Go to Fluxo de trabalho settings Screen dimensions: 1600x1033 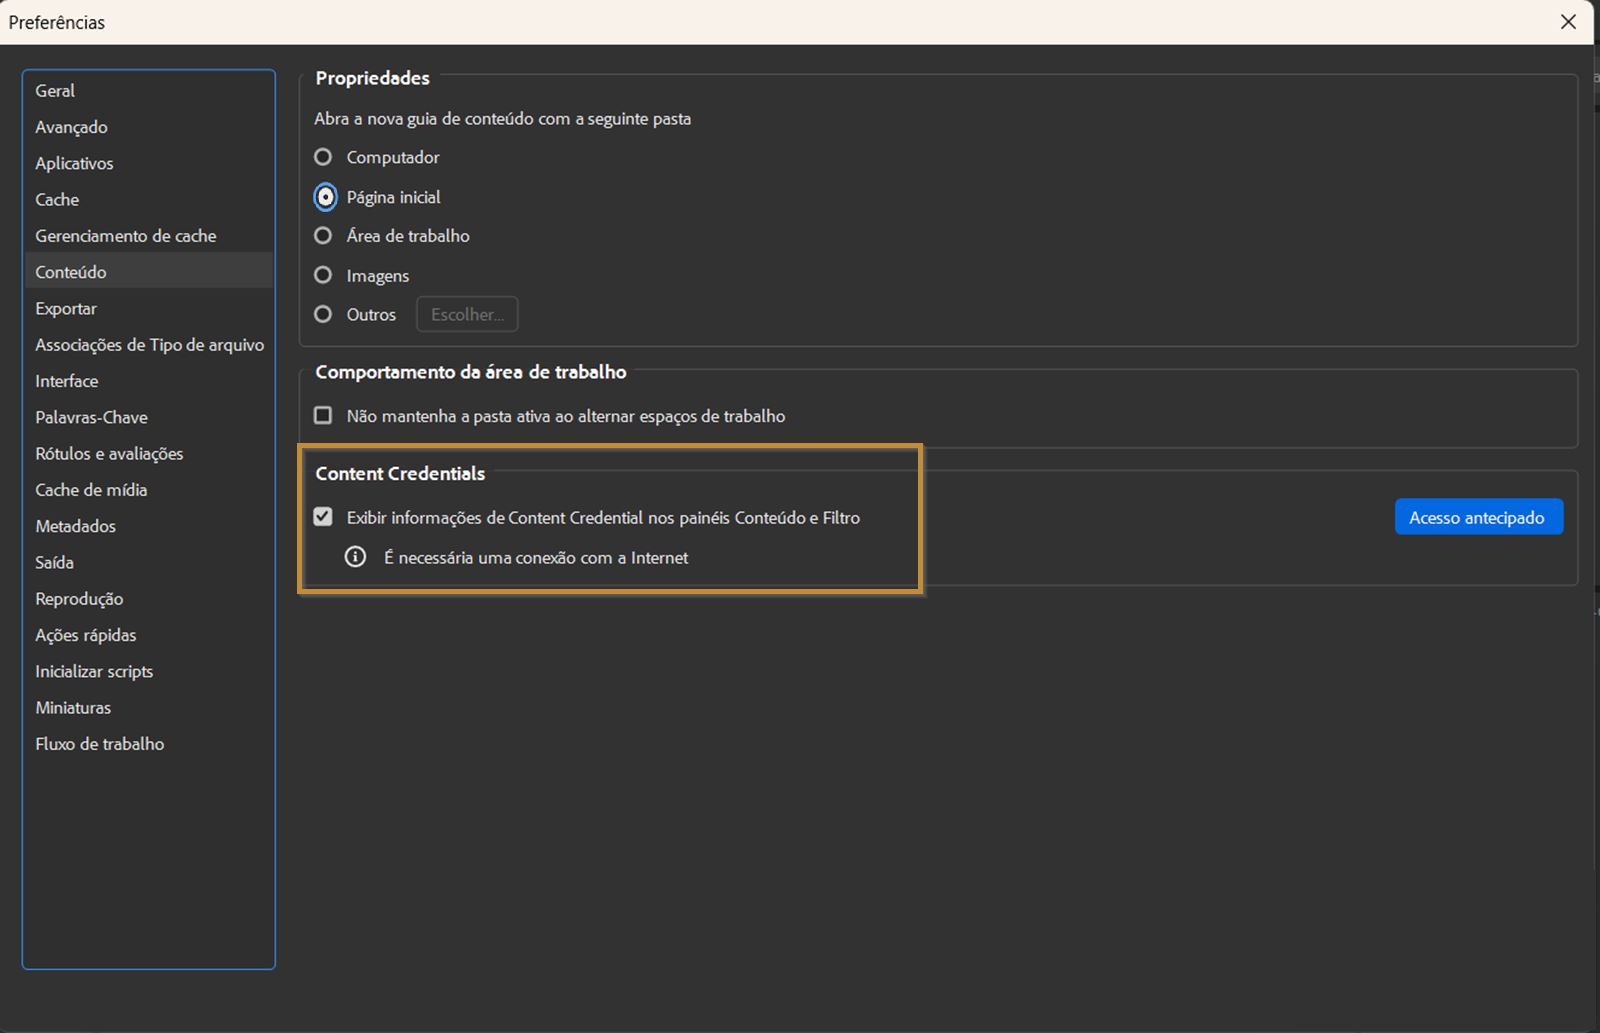point(148,744)
